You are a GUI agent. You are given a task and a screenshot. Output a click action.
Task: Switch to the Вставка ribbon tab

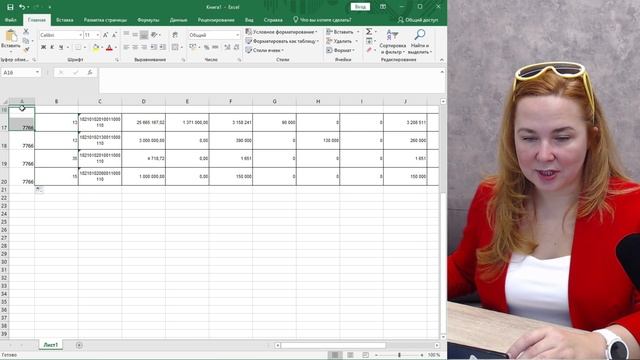(x=64, y=20)
